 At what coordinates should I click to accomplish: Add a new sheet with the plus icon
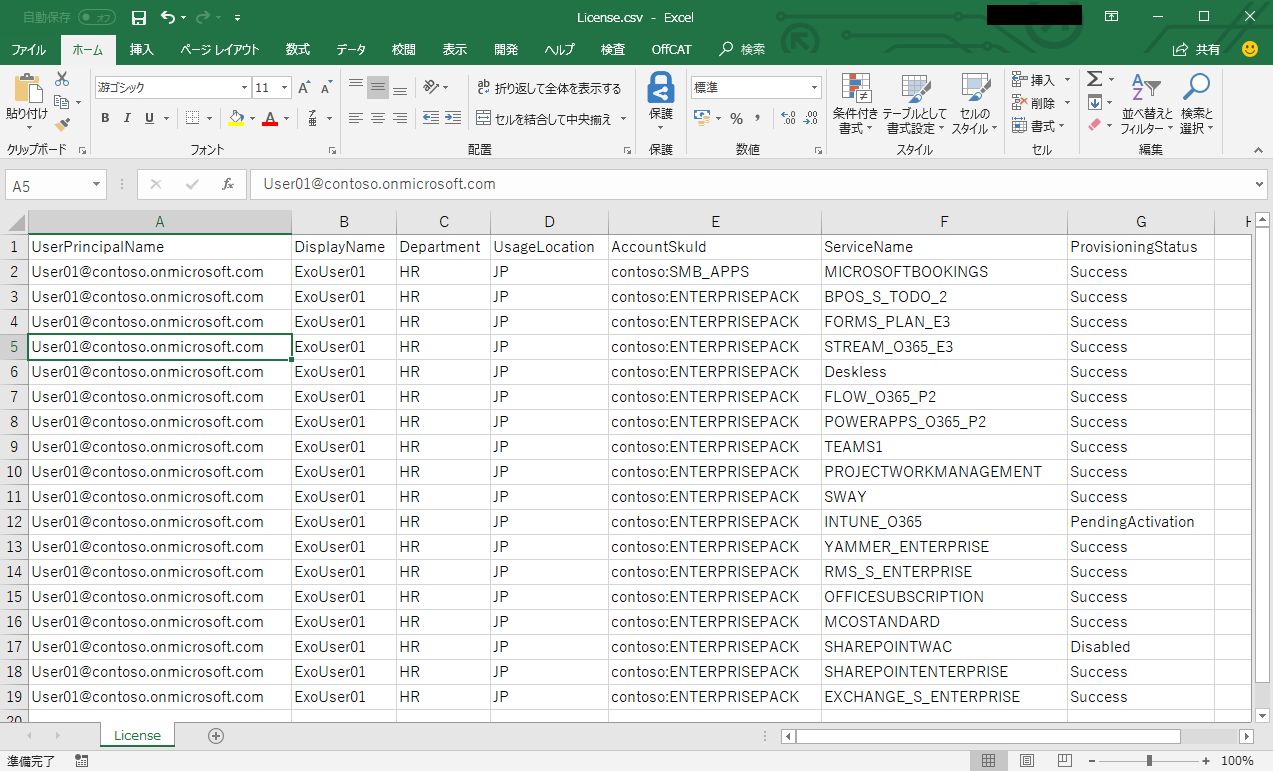coord(215,736)
